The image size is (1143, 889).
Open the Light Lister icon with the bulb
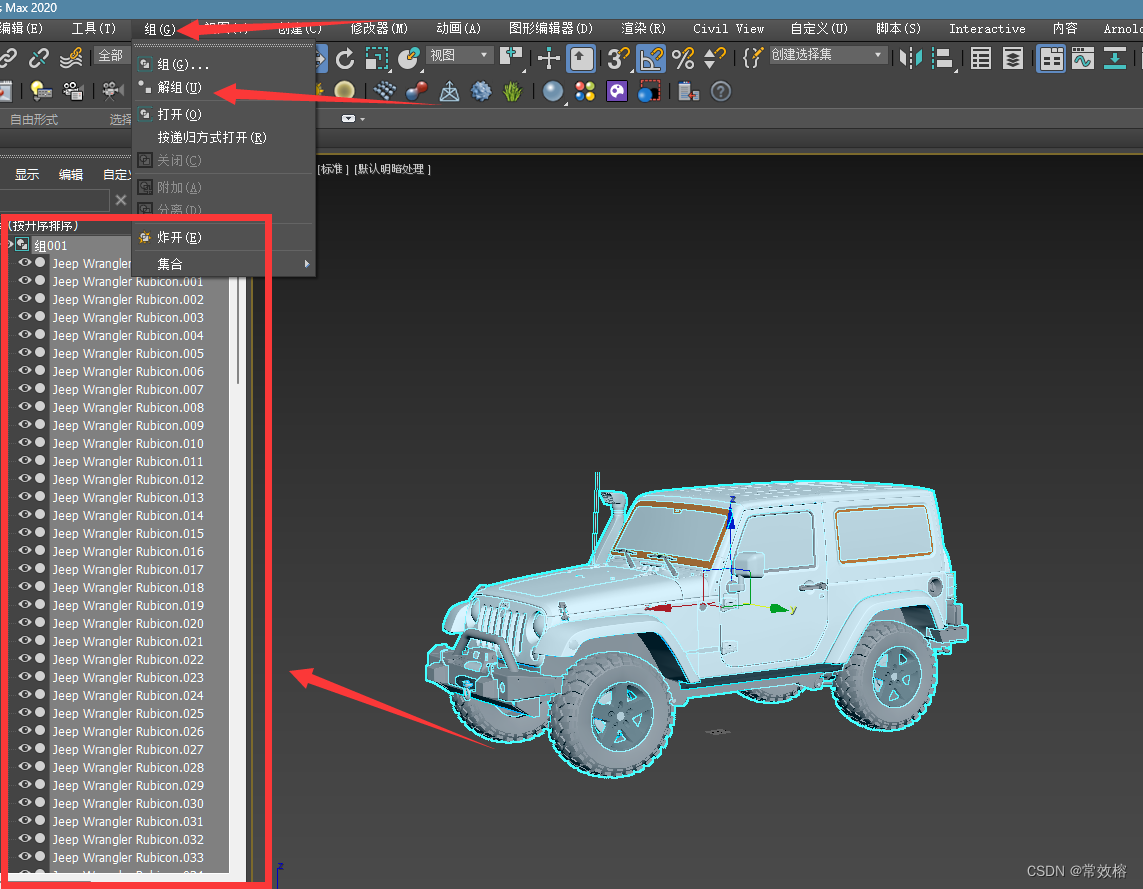point(41,91)
